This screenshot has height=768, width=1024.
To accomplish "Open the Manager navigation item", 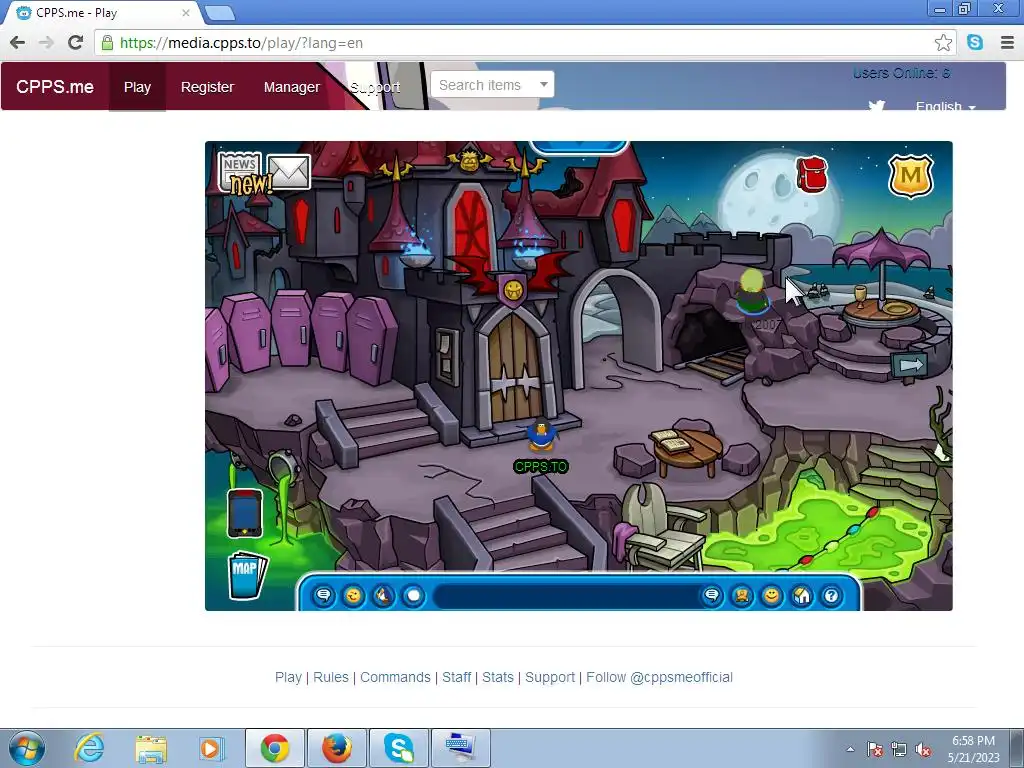I will pos(292,87).
